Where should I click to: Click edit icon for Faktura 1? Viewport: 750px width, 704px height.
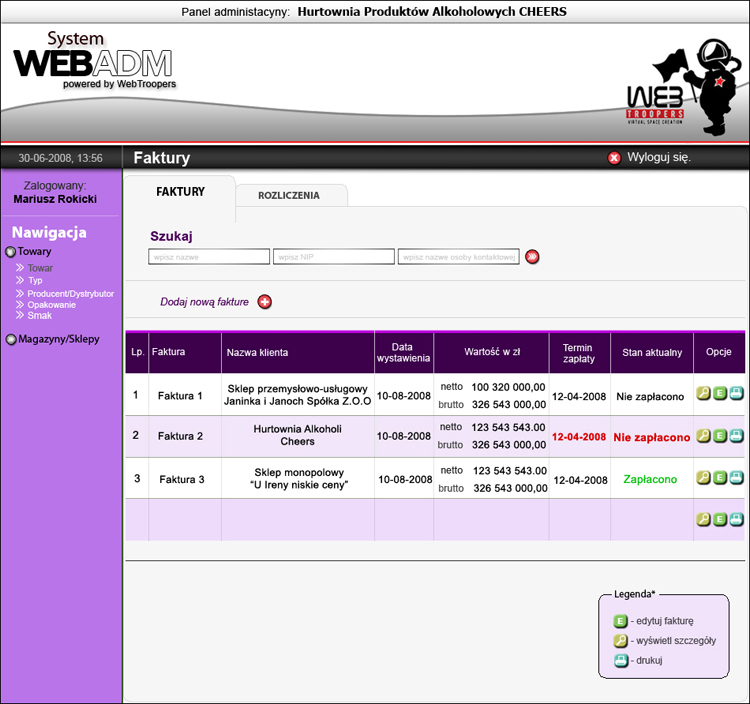pyautogui.click(x=719, y=395)
